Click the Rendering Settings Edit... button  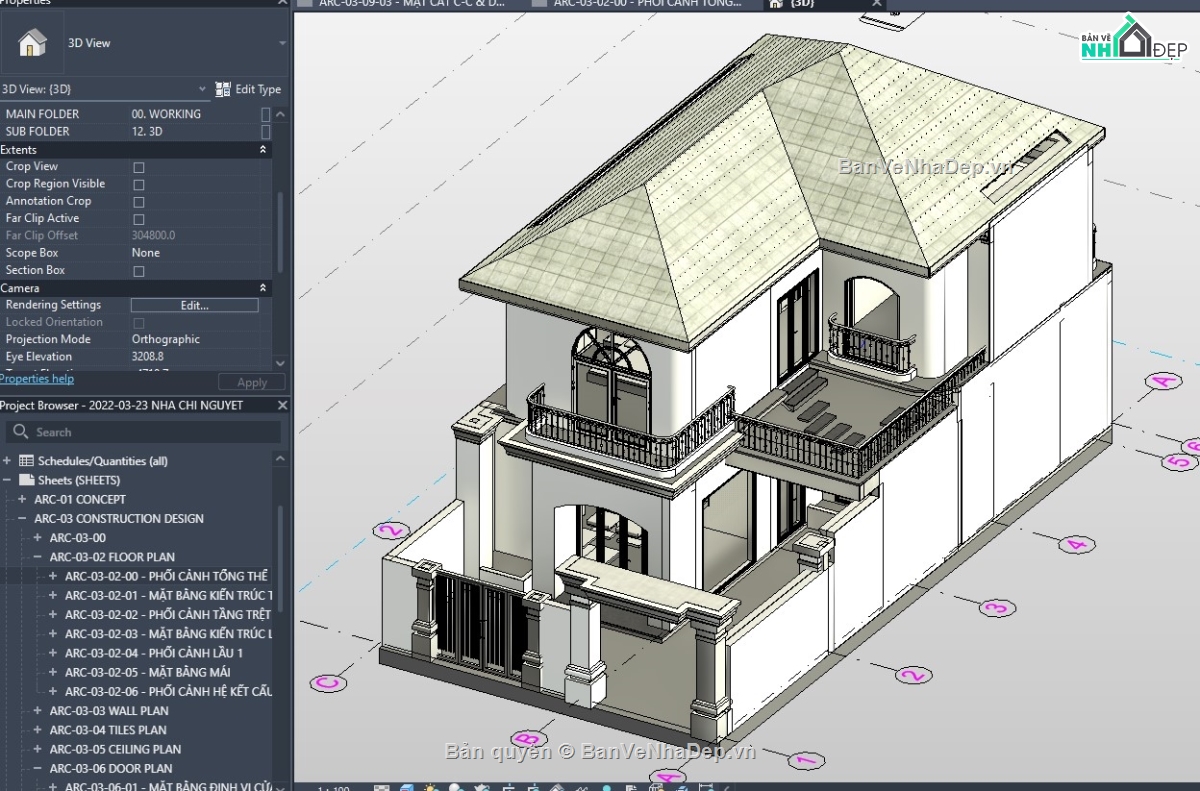(194, 305)
